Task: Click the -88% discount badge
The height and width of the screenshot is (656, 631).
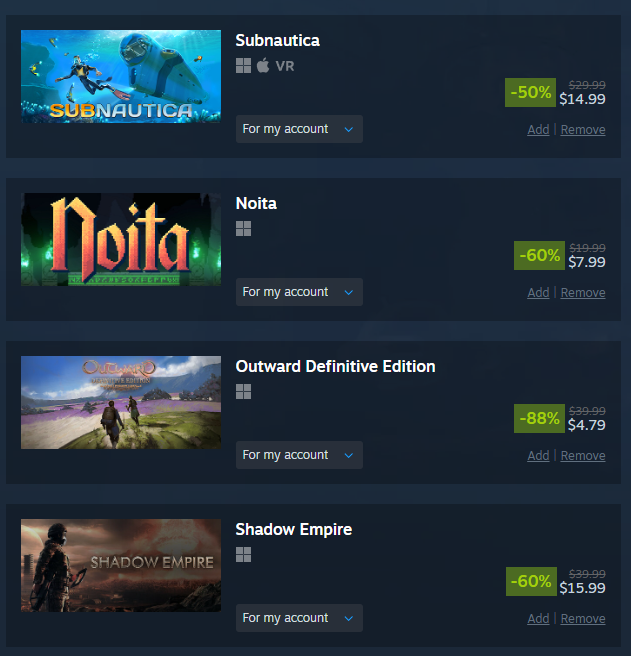Action: point(539,418)
